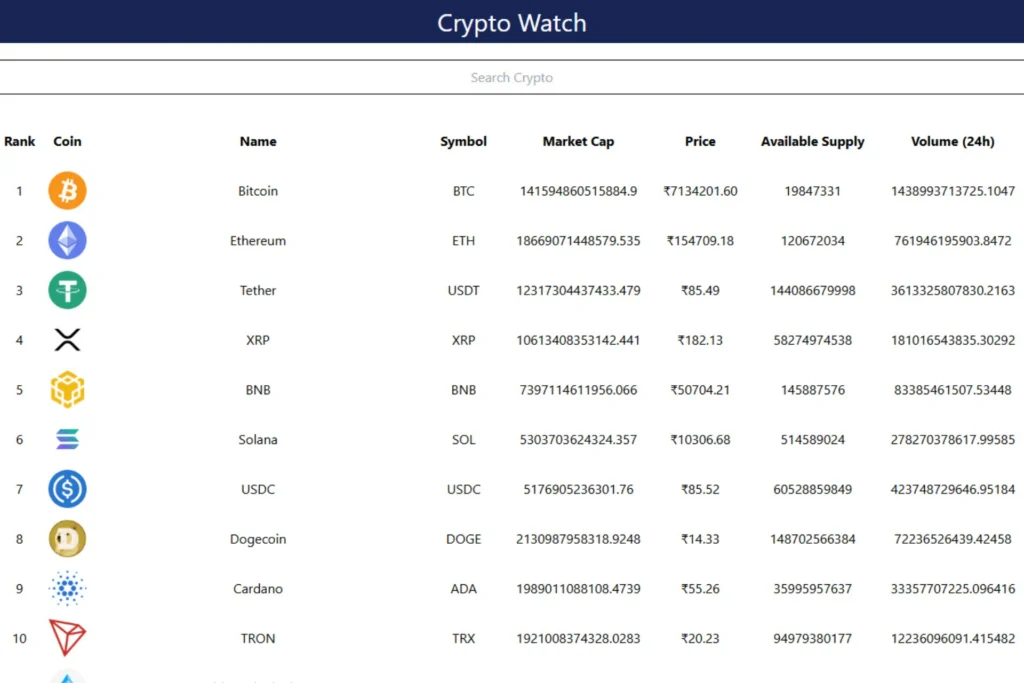1024x683 pixels.
Task: Click the BTC symbol cell
Action: (464, 191)
